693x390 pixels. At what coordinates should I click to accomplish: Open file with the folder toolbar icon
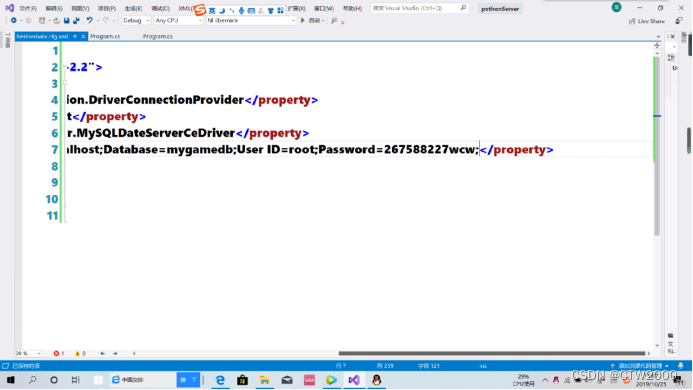tap(57, 20)
